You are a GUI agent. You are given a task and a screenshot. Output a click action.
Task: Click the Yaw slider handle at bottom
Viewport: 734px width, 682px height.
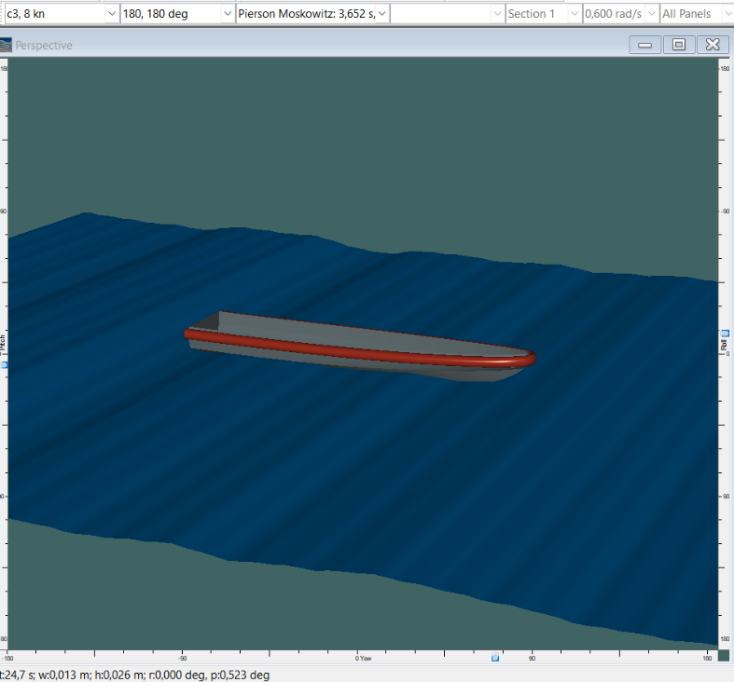point(495,658)
